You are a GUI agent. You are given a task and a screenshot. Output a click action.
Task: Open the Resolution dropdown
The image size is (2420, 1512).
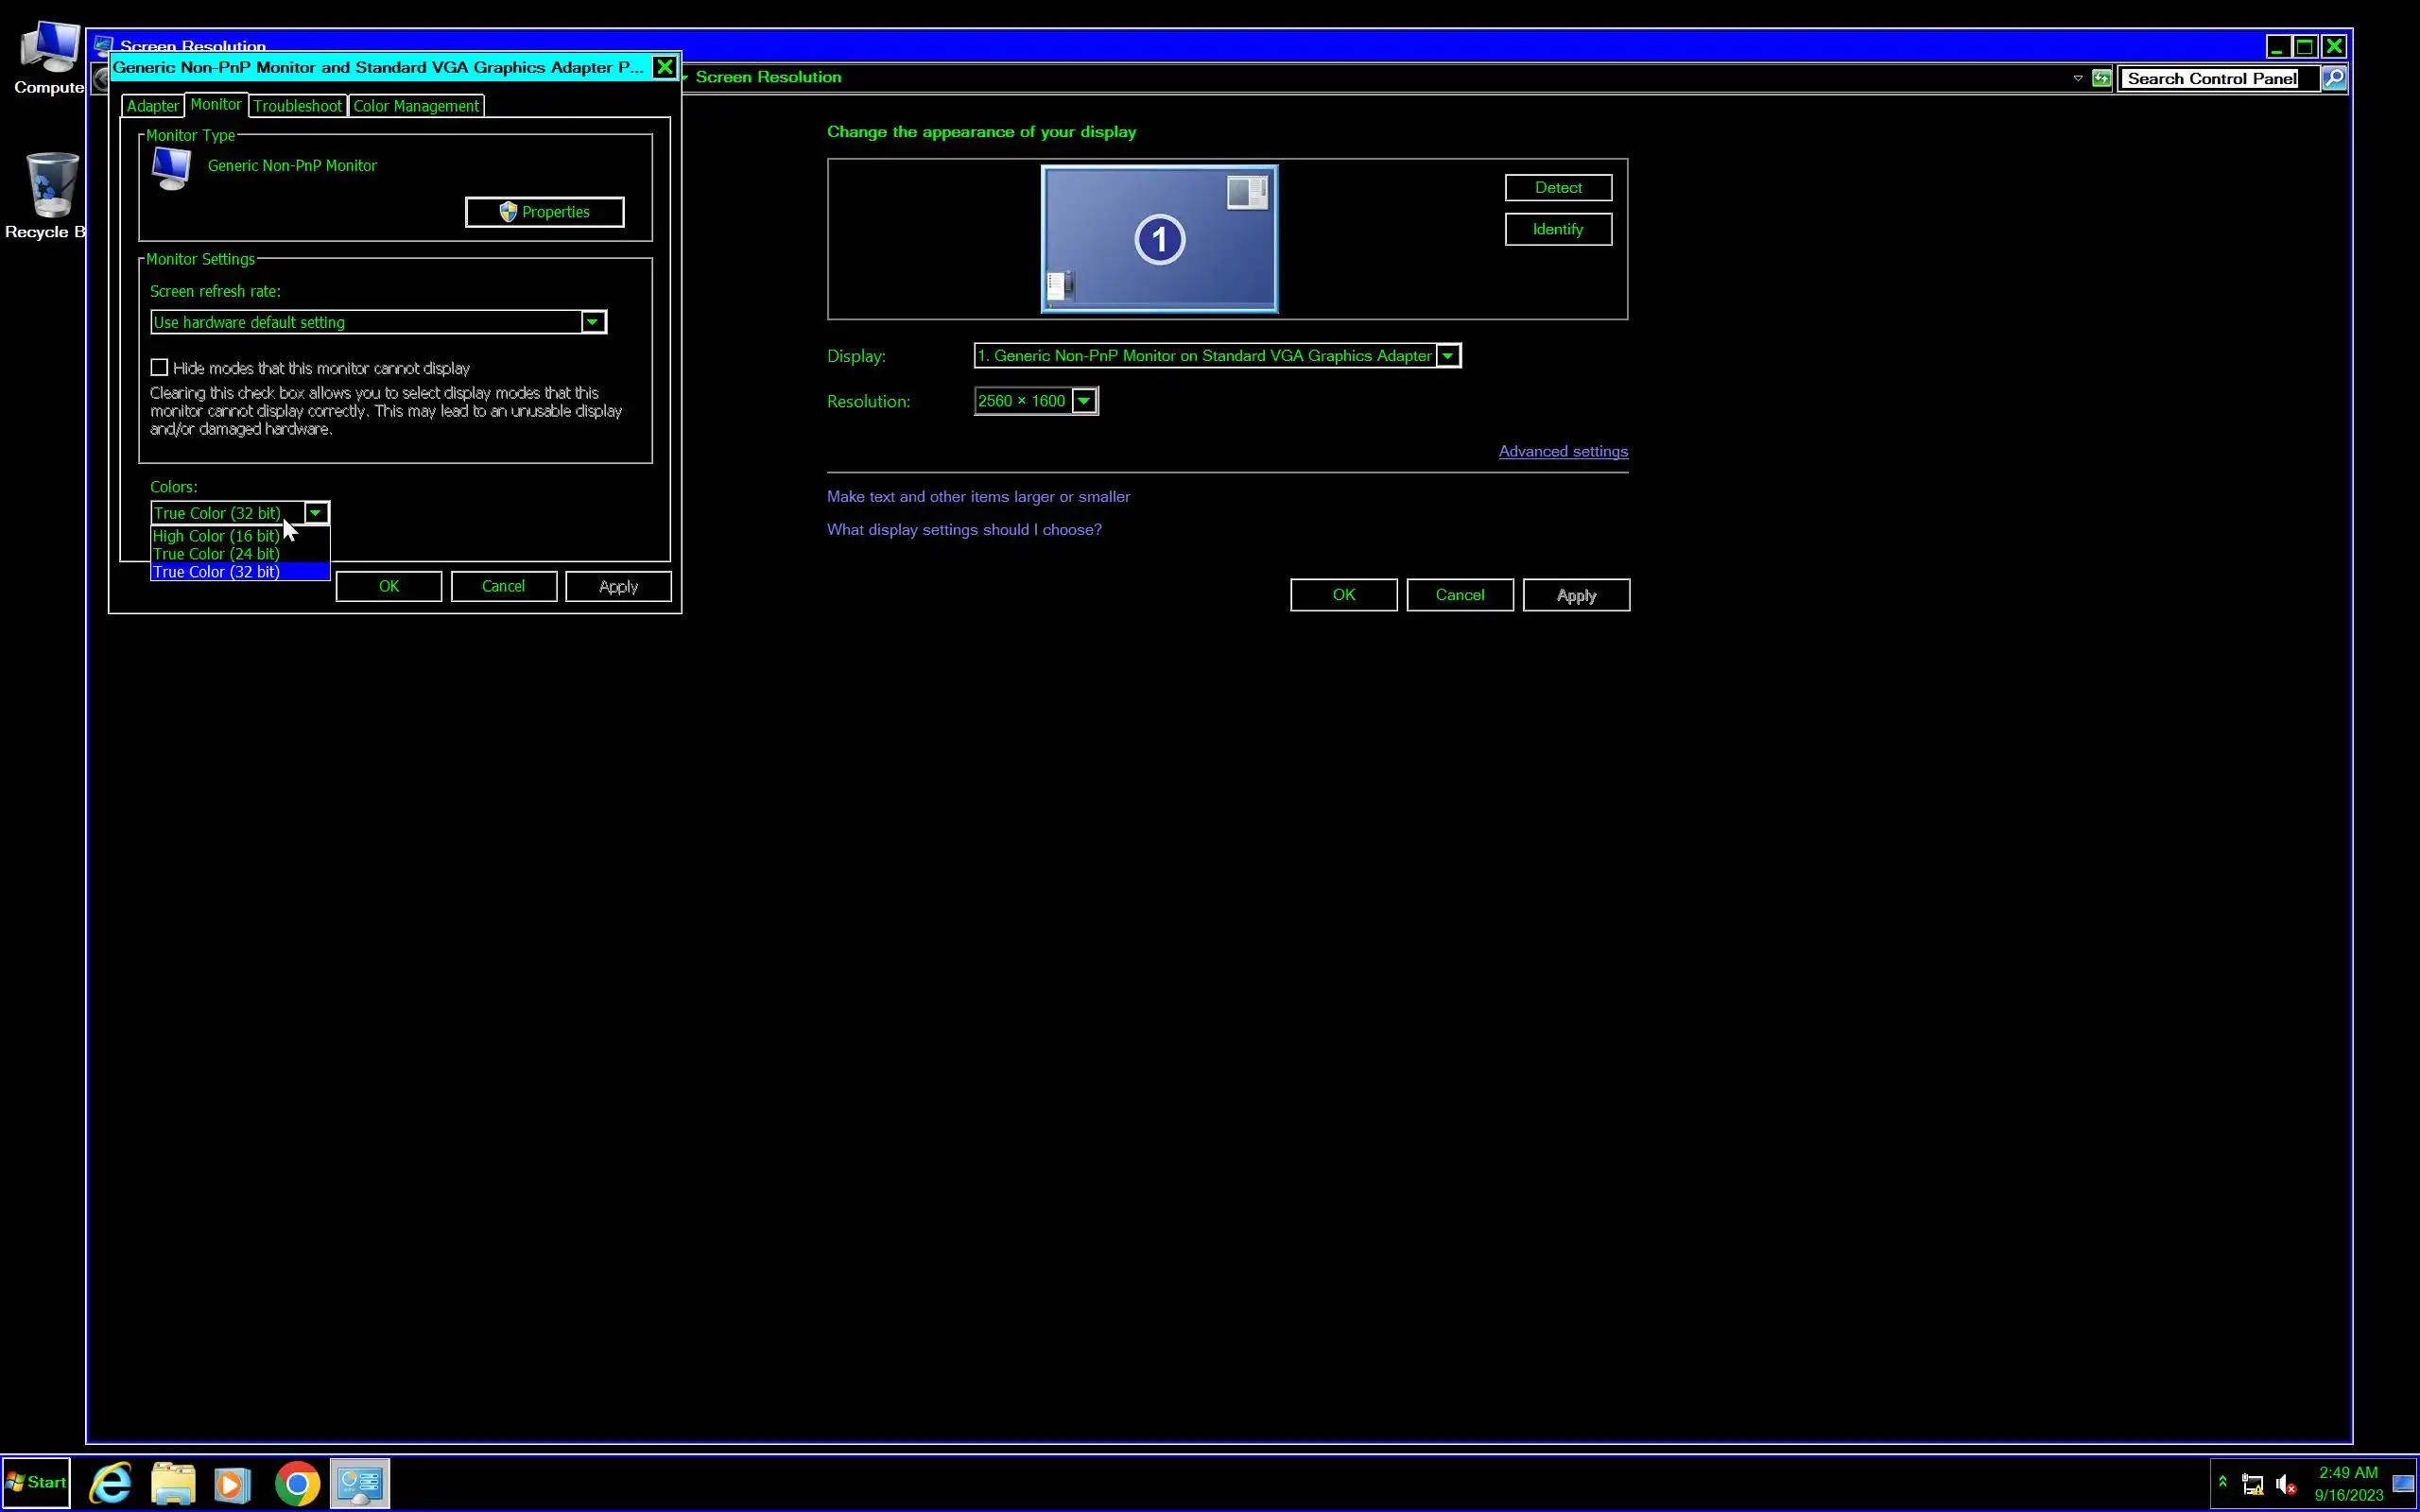click(1083, 401)
